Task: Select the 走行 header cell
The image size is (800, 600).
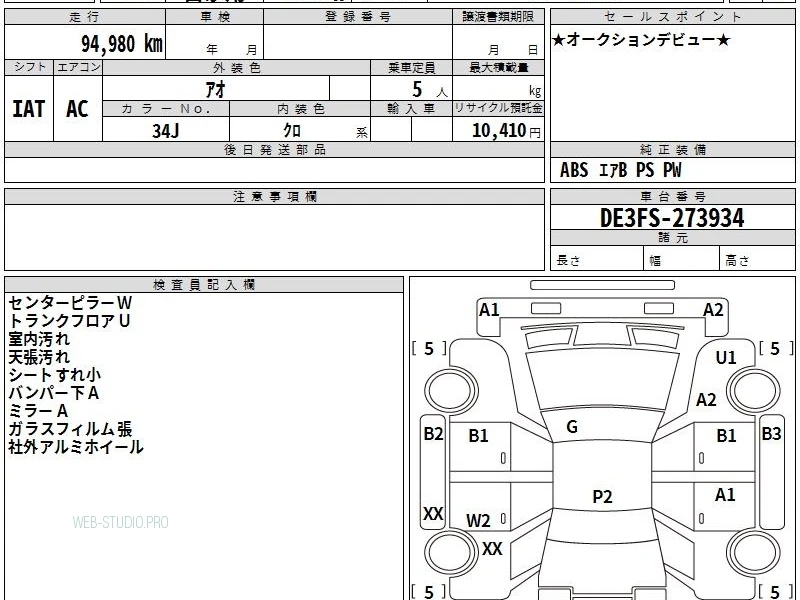Action: (85, 17)
